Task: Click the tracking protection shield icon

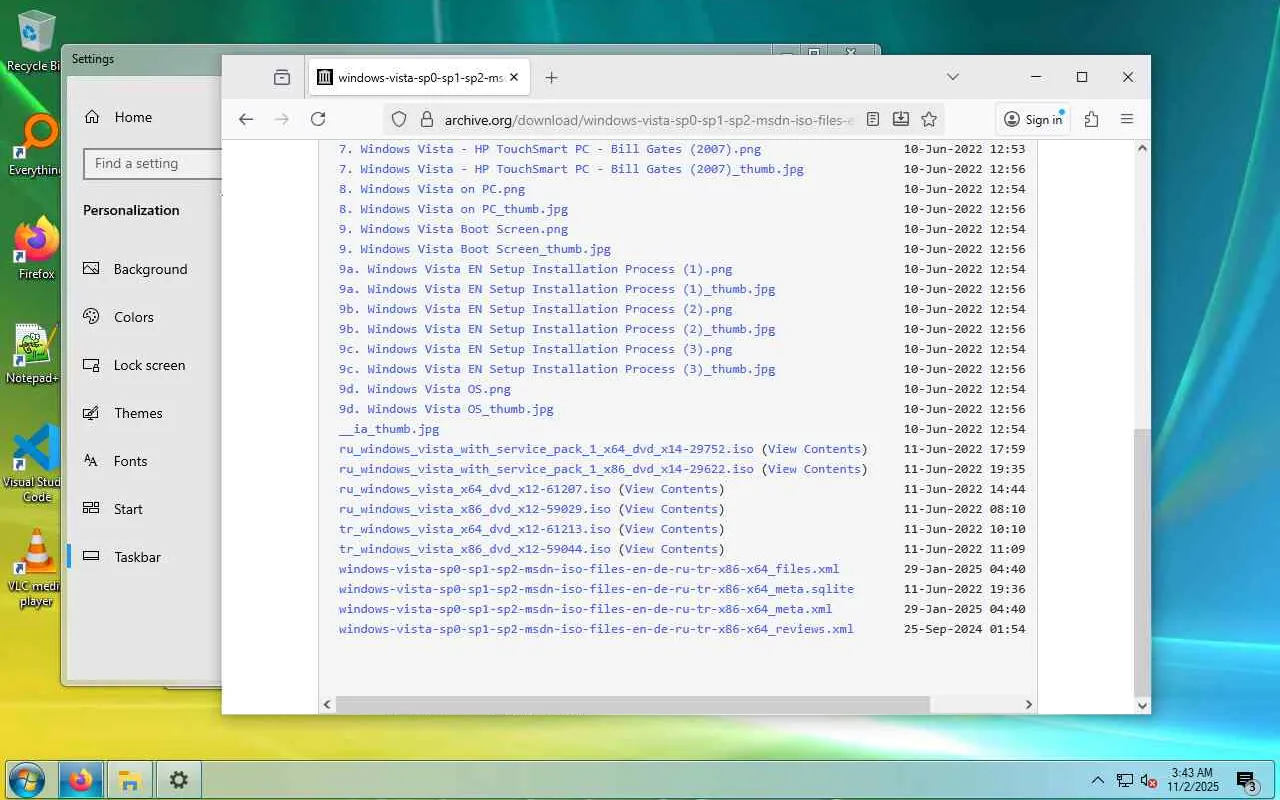Action: tap(399, 119)
